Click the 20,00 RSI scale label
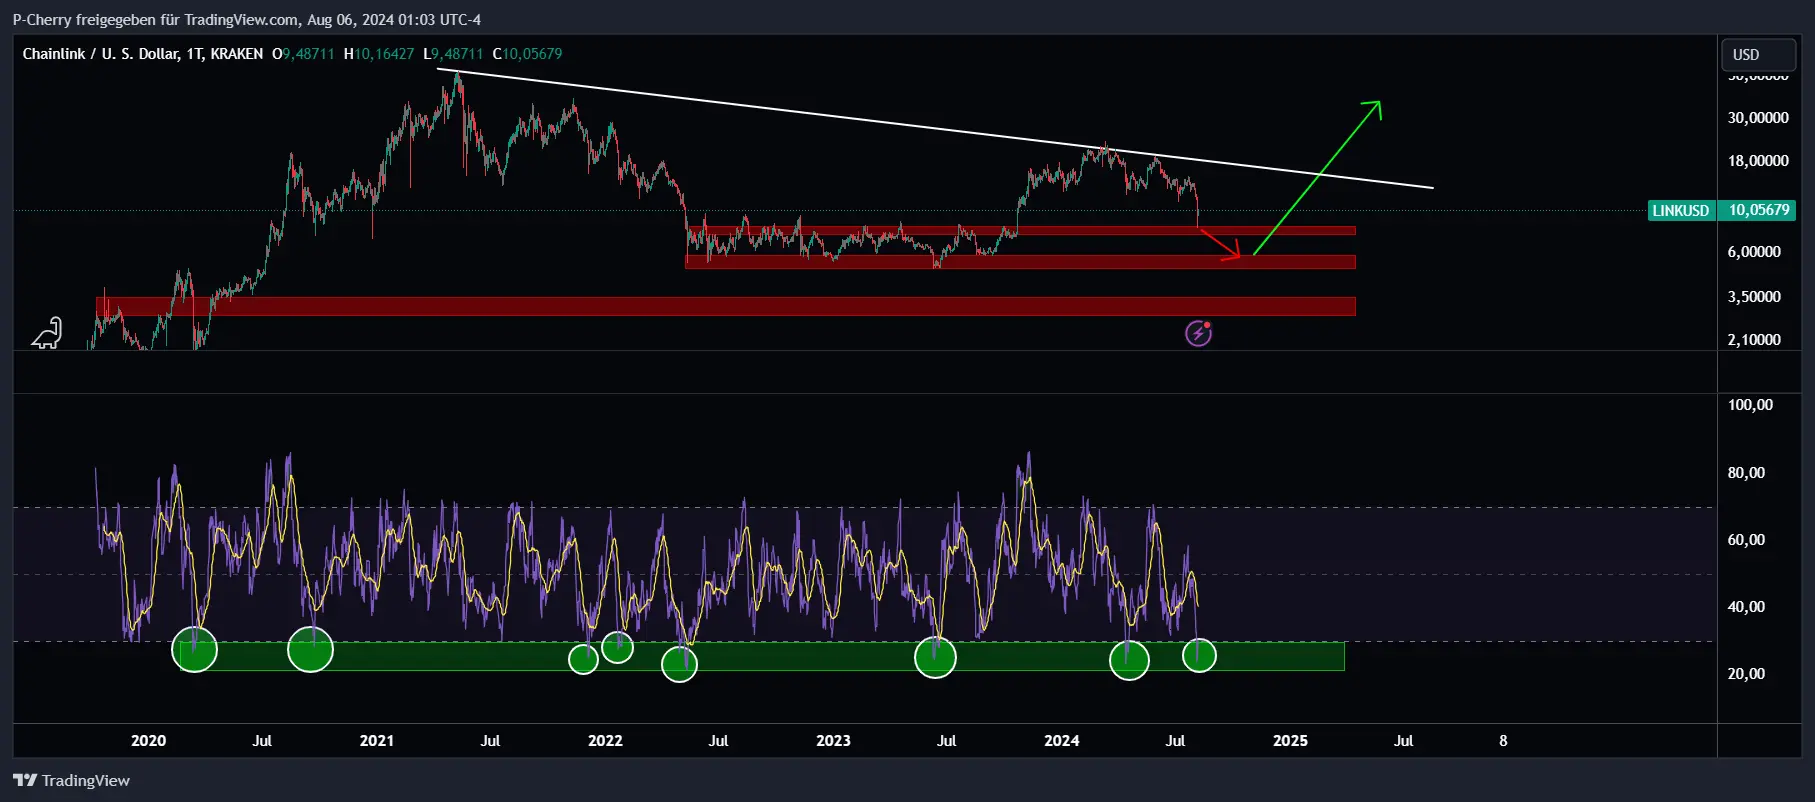The width and height of the screenshot is (1815, 802). [1746, 674]
